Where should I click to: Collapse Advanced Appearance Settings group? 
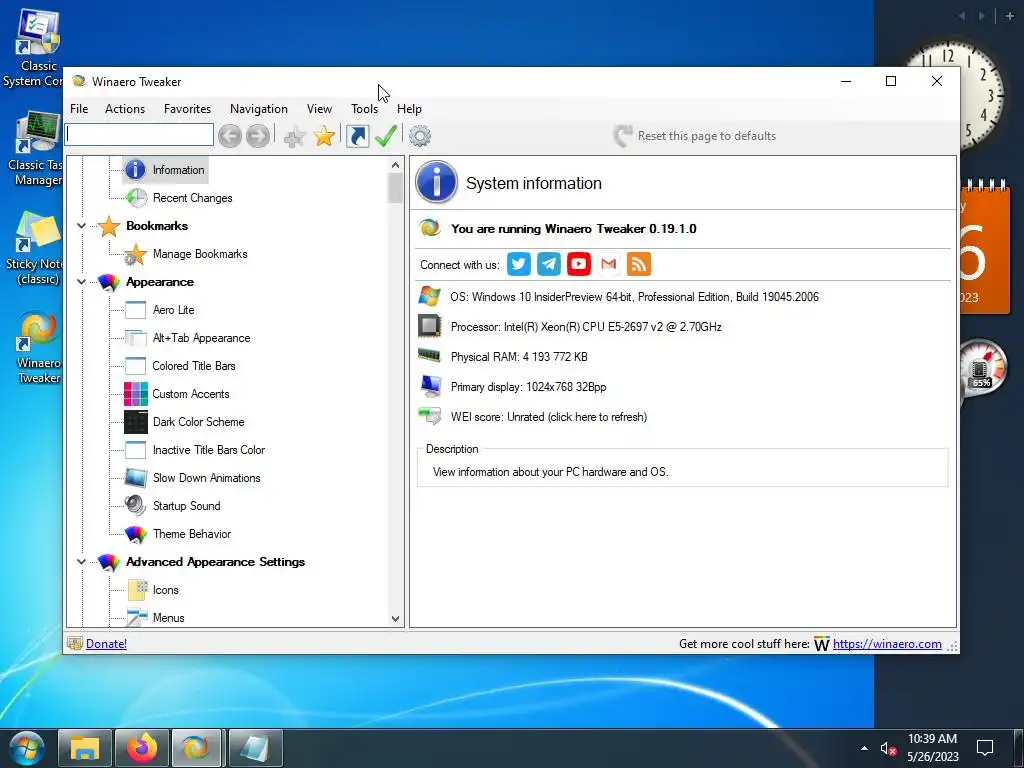[81, 562]
